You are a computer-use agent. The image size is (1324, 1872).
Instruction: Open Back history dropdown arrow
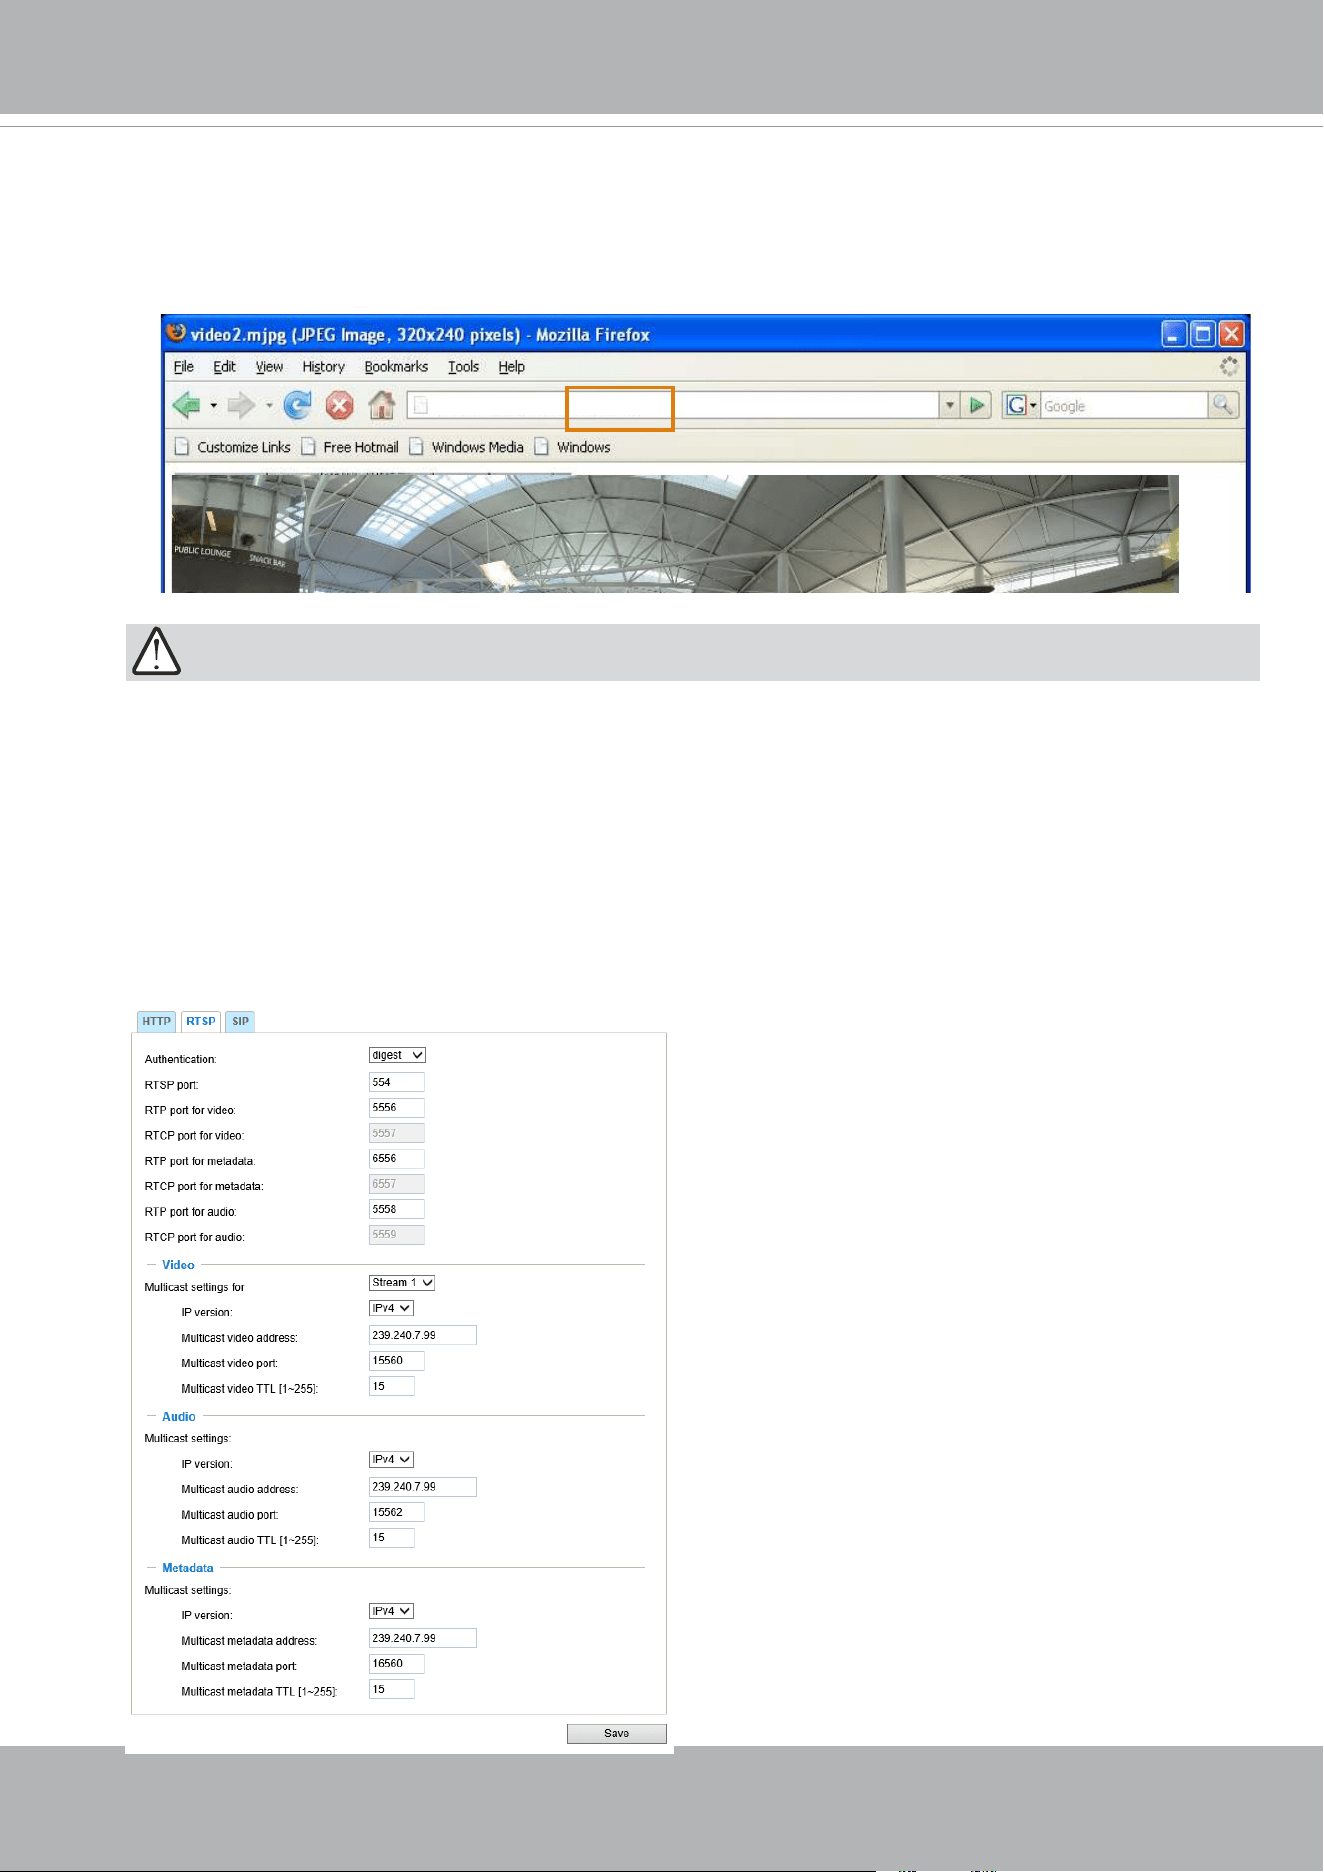pos(213,406)
